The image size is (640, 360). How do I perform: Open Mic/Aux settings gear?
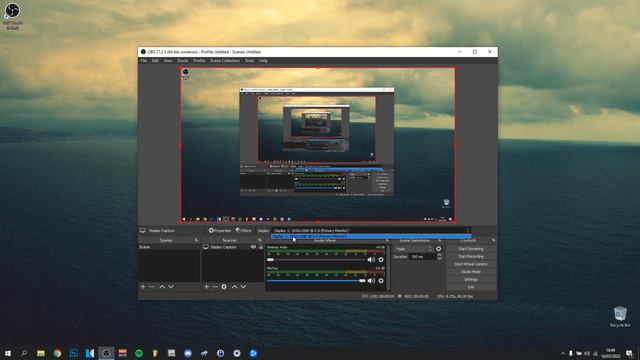(x=381, y=280)
